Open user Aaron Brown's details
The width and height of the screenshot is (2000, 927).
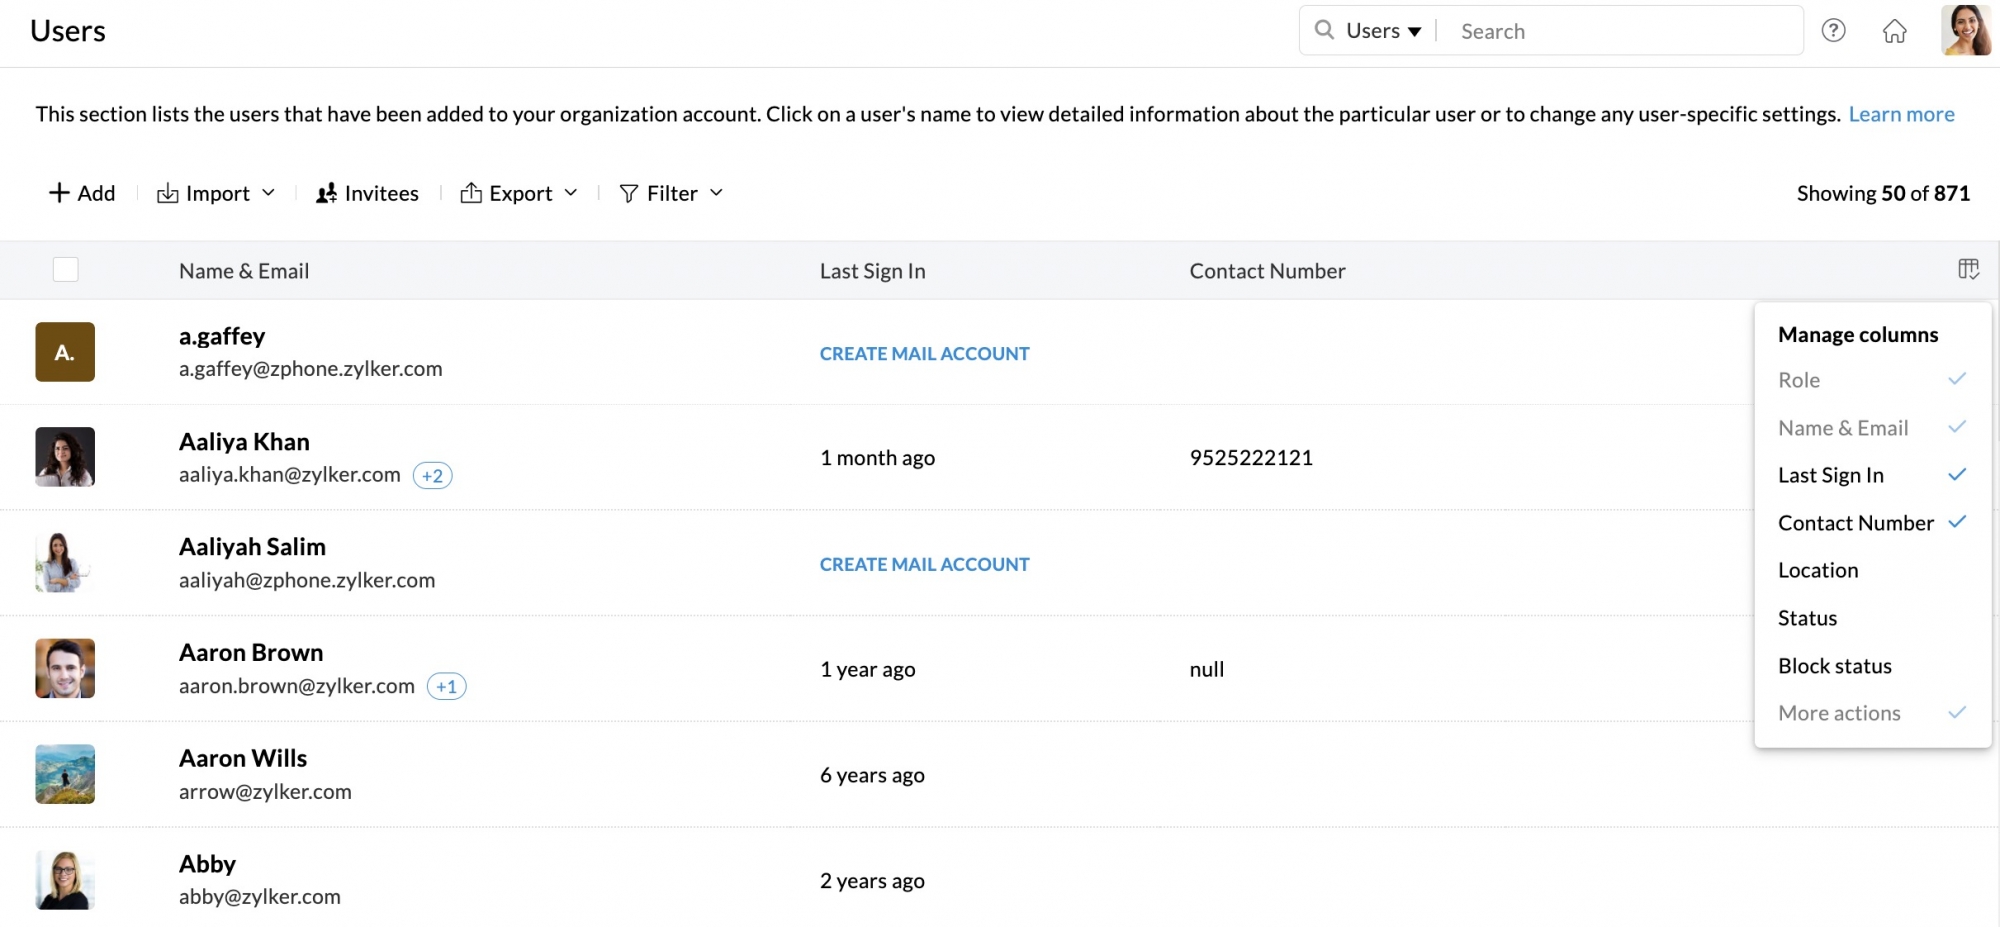[x=251, y=652]
